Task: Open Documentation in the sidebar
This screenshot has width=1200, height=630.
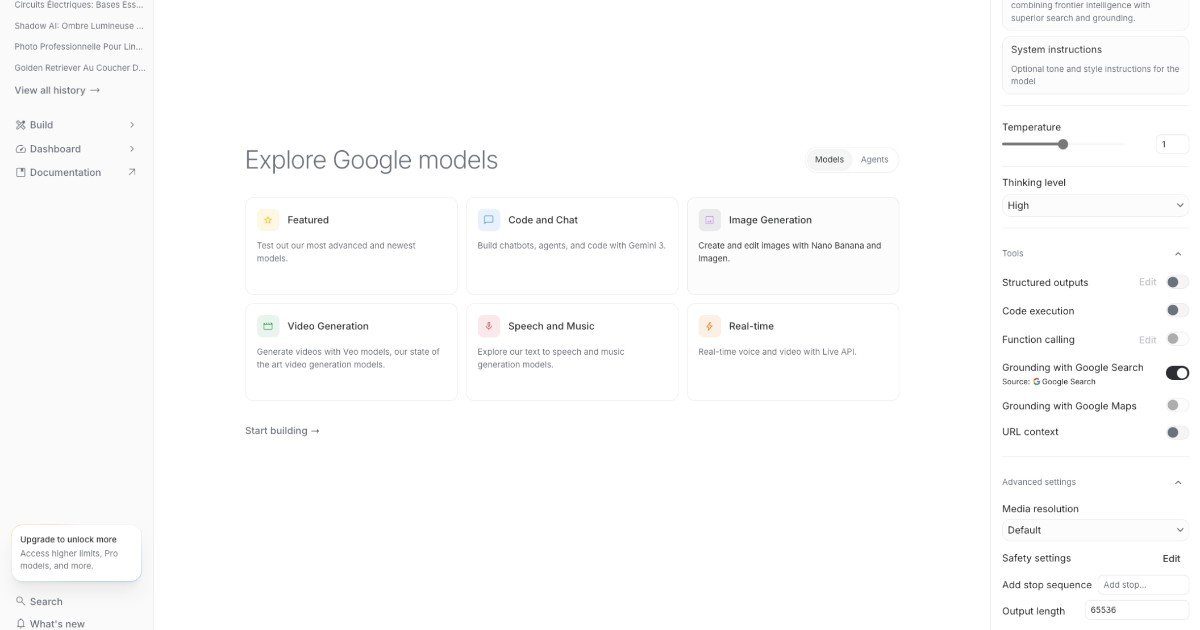Action: pos(76,172)
